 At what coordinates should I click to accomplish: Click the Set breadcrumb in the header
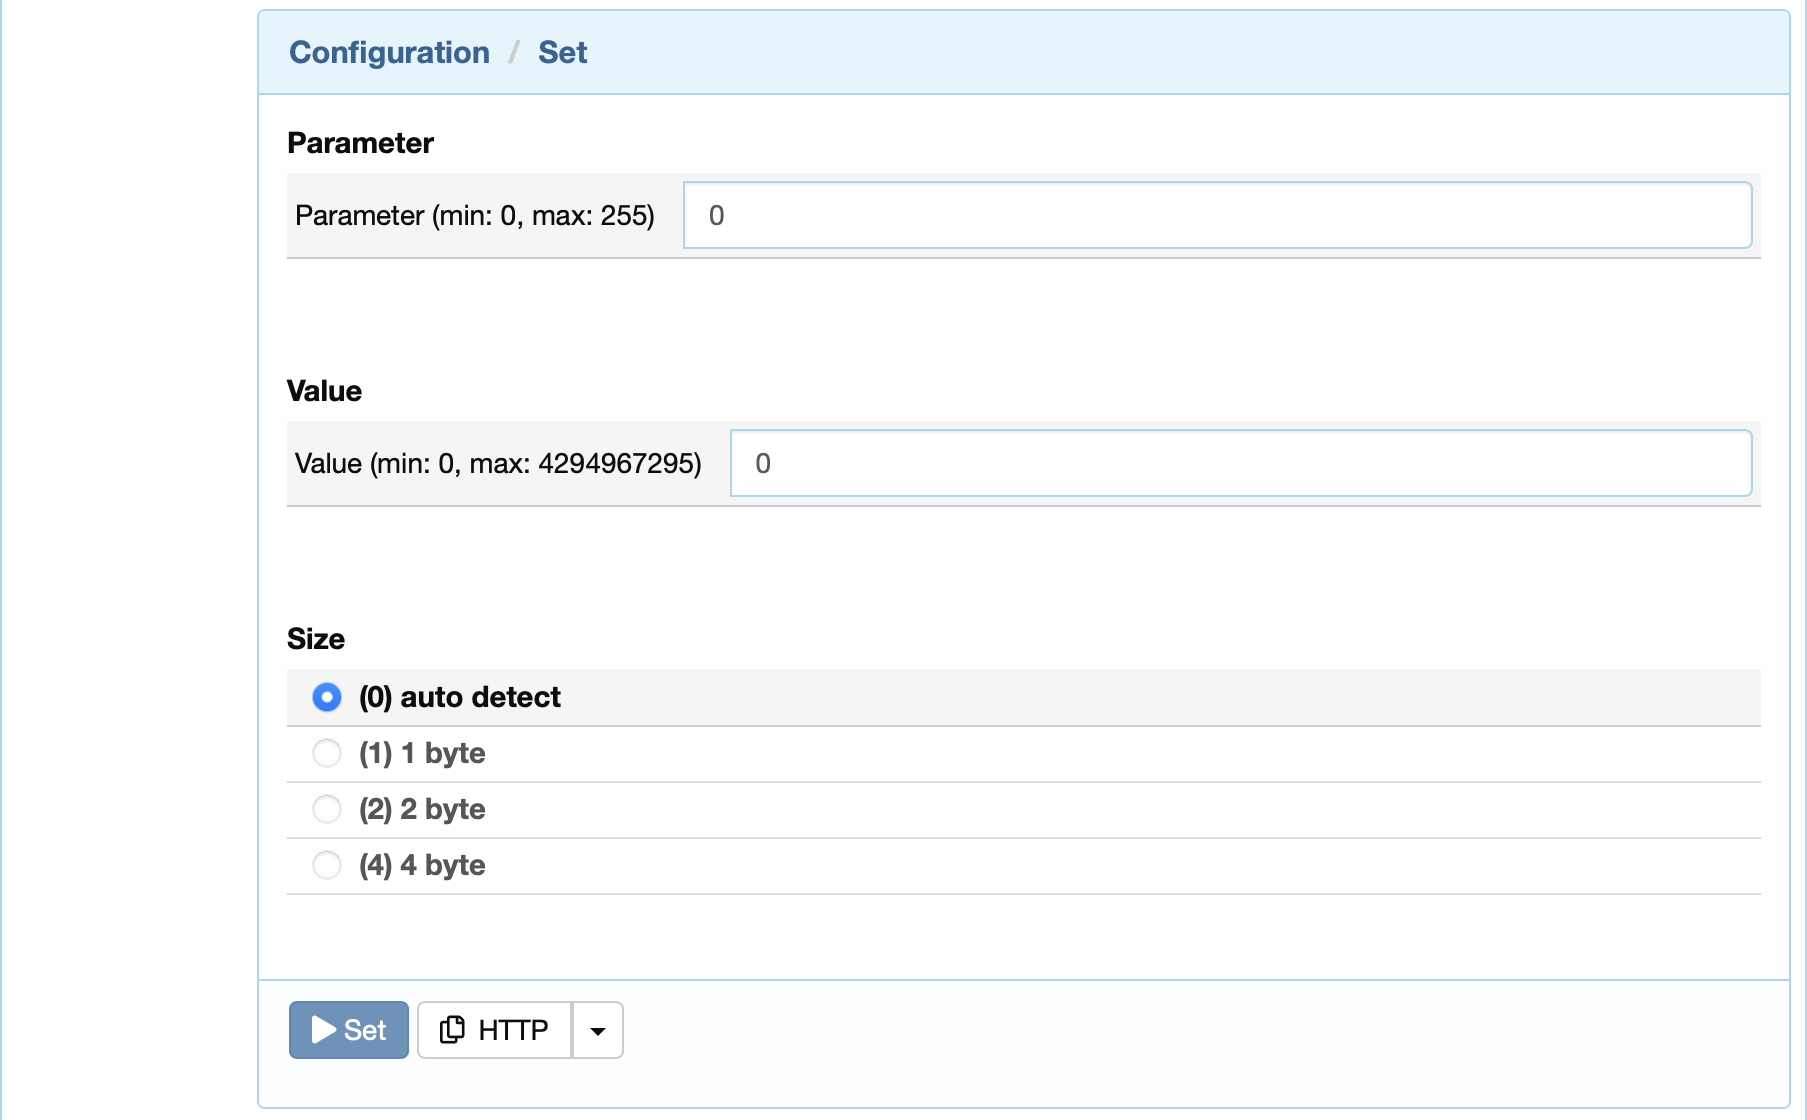(562, 52)
